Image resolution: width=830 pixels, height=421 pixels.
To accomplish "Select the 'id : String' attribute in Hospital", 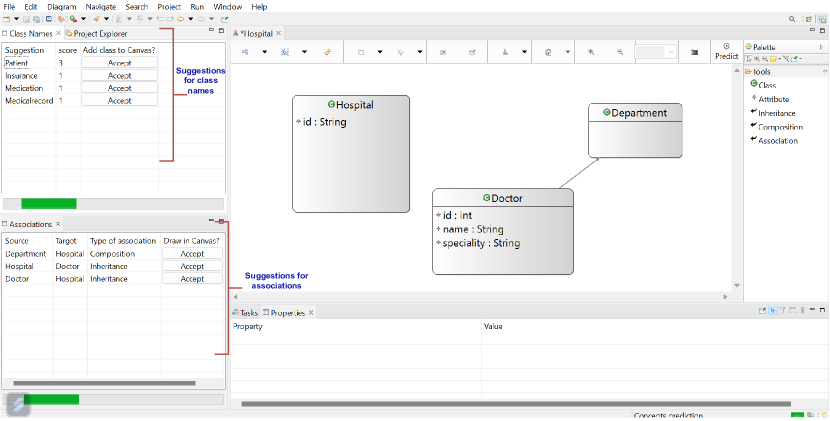I will 321,122.
